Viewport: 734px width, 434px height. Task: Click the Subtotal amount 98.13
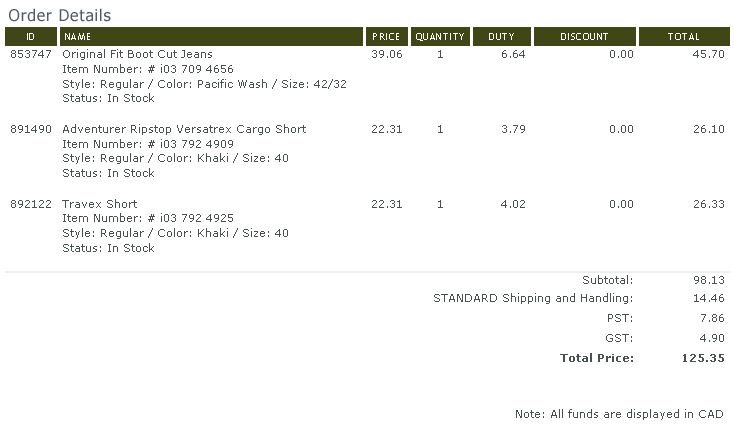tap(709, 280)
